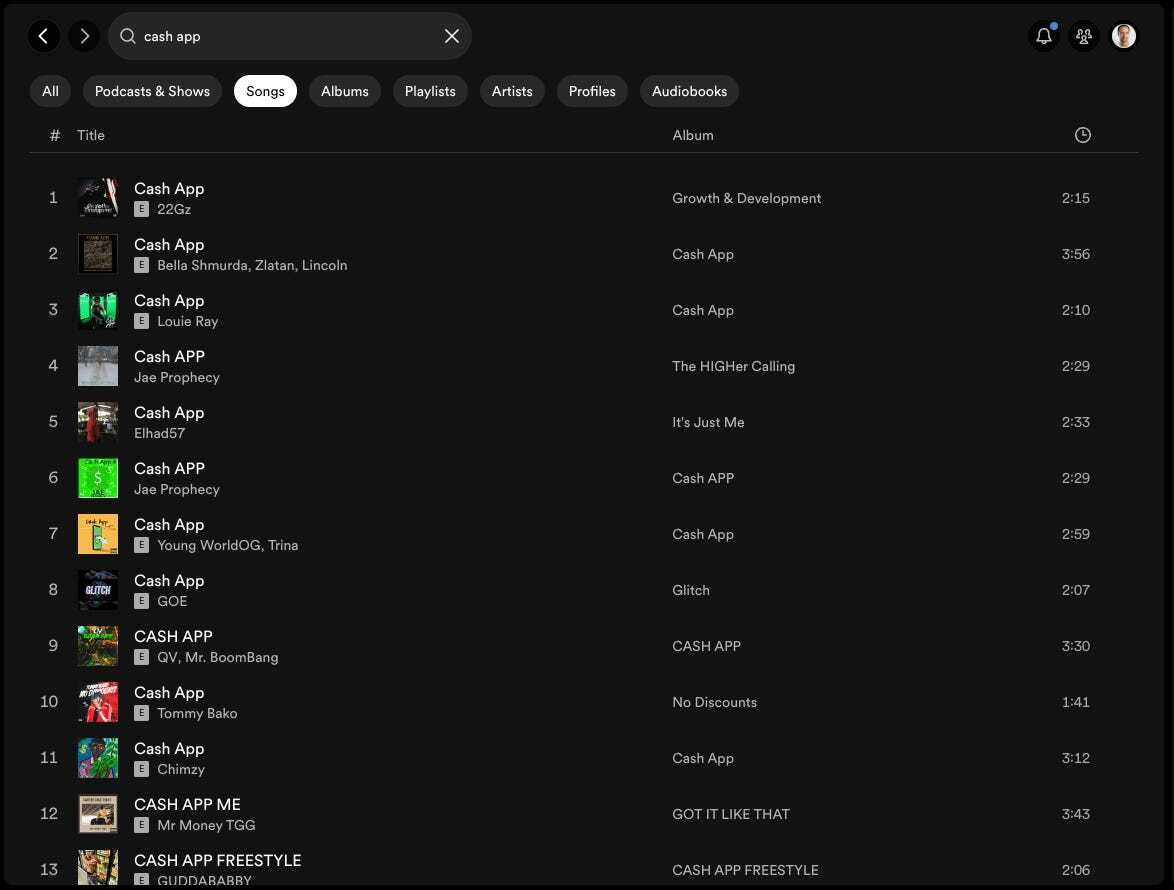Switch to the Albums filter
Screen dimensions: 1174x890
(x=344, y=91)
